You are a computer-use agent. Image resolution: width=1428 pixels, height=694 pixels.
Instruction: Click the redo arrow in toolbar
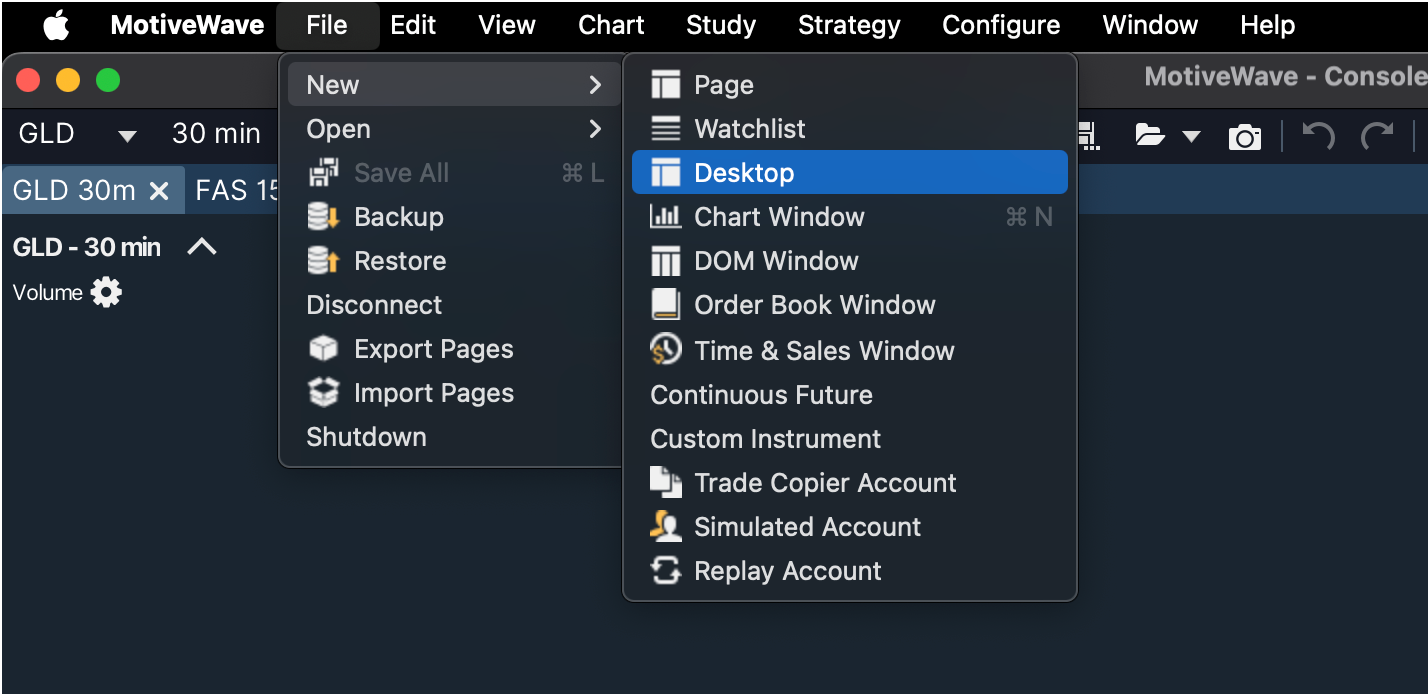(x=1377, y=136)
